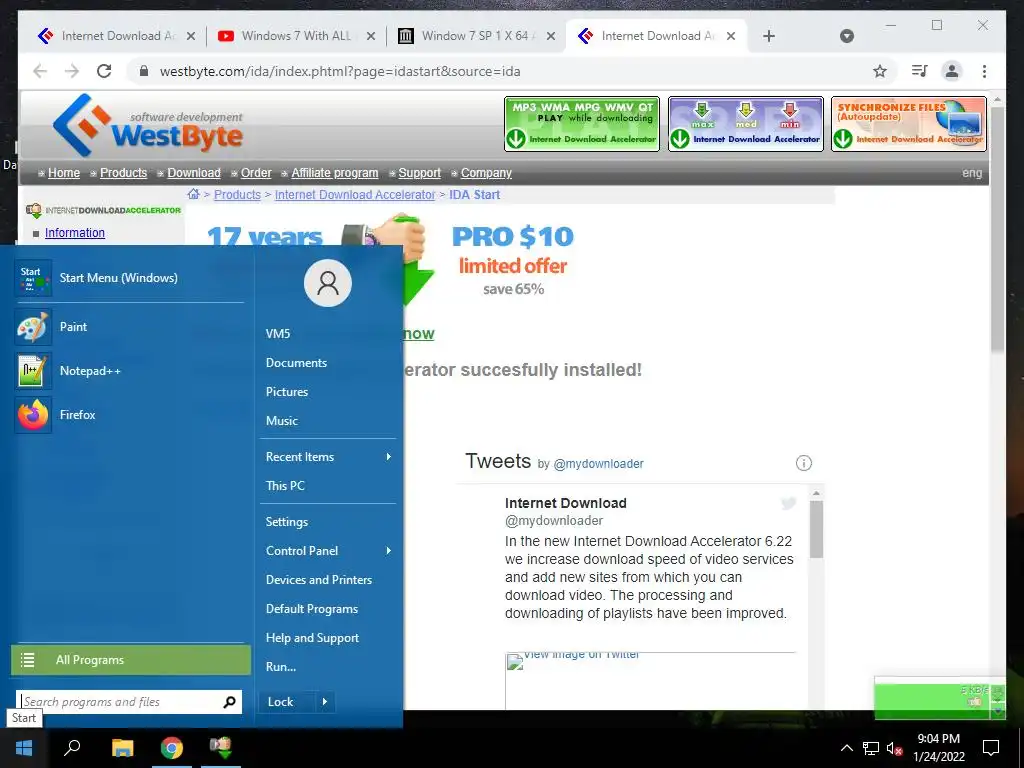This screenshot has width=1024, height=768.
Task: Click the Synchronize Files banner
Action: pyautogui.click(x=908, y=124)
